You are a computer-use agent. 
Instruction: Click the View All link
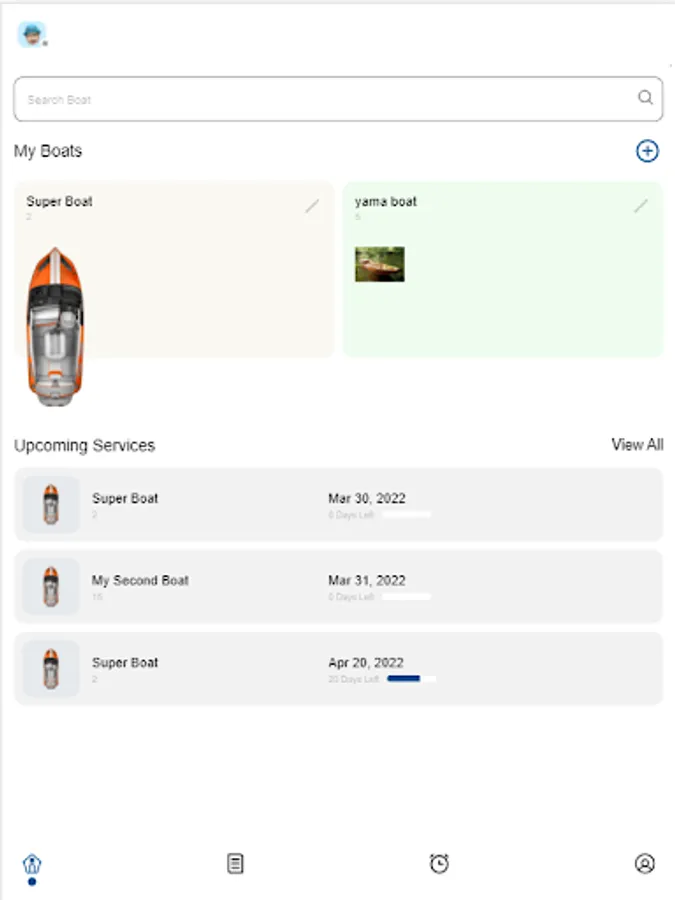(x=637, y=445)
